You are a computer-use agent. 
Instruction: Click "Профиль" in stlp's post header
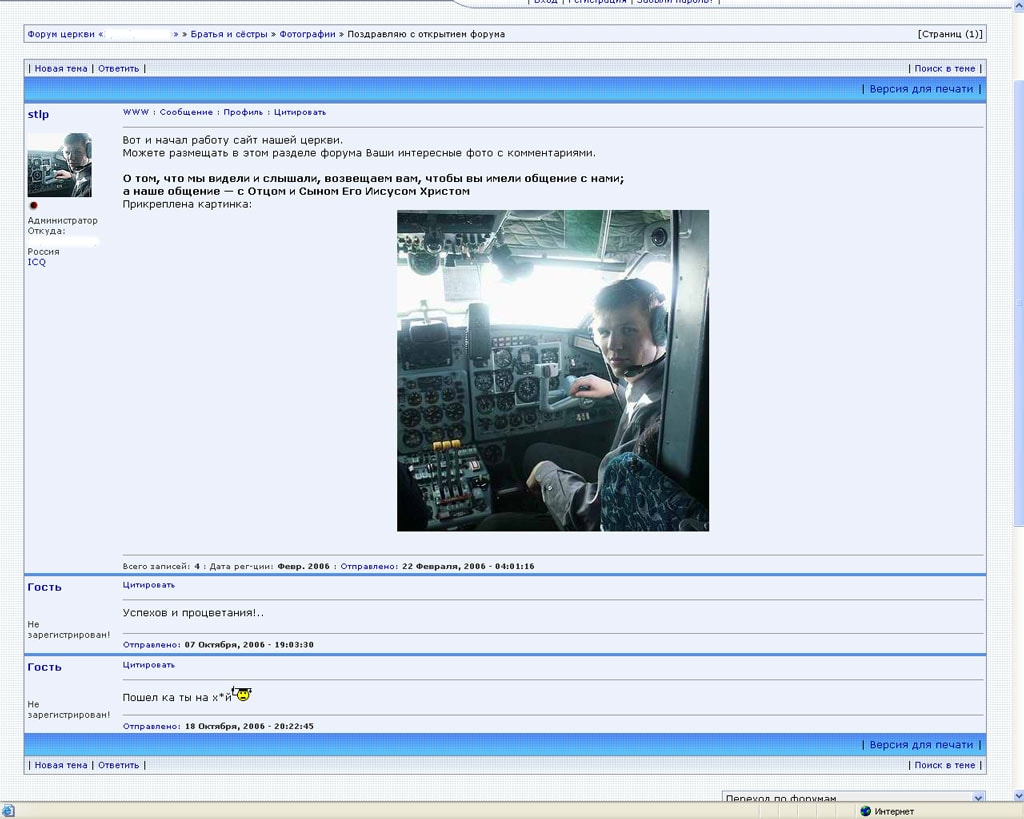(x=243, y=112)
